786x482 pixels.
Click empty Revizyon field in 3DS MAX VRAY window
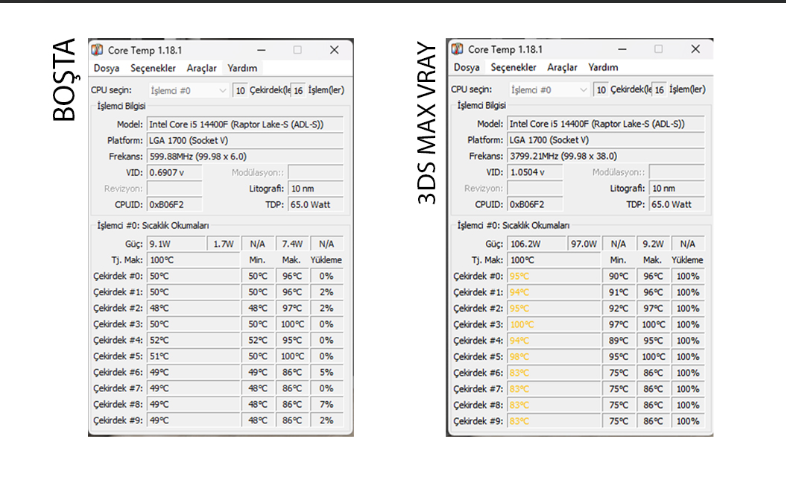click(x=535, y=188)
